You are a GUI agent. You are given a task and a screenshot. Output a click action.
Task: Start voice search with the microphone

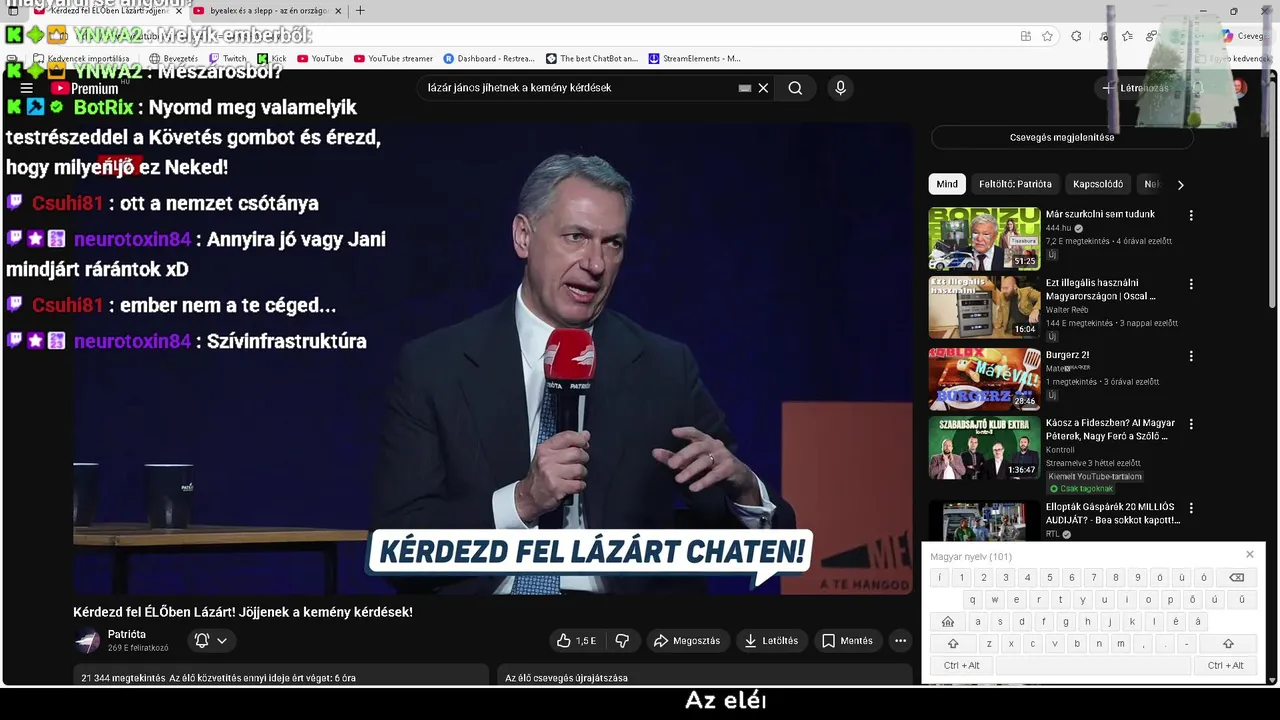(x=840, y=88)
